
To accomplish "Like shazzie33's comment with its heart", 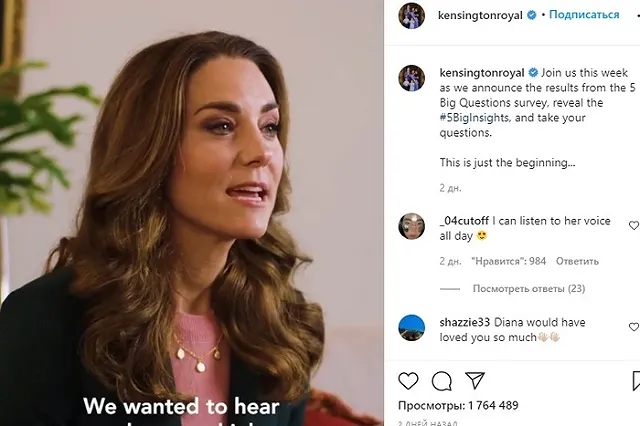I will click(x=634, y=327).
